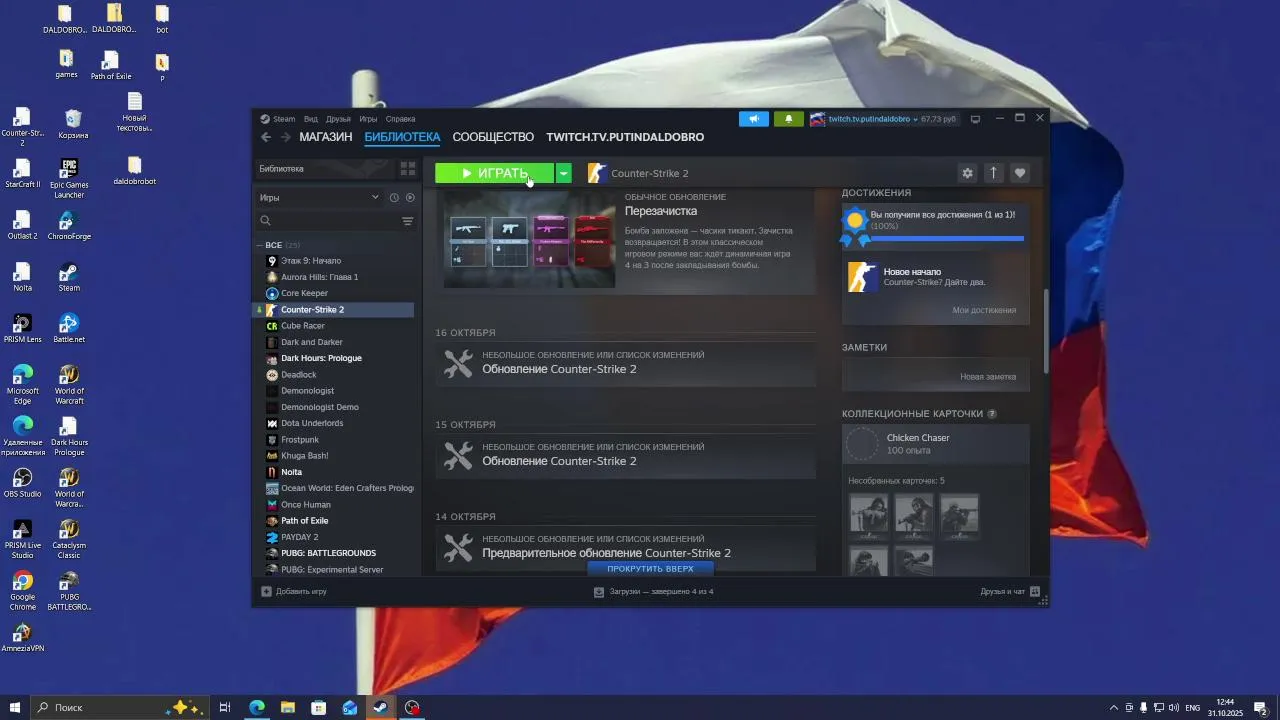Open OBS Studio desktop icon
Screen dimensions: 1280x720
(x=22, y=483)
